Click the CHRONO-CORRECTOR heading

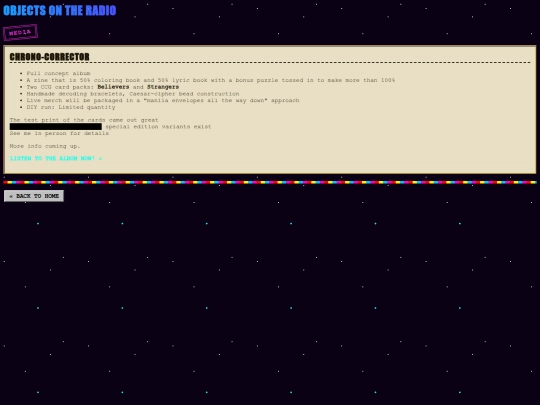(x=50, y=57)
